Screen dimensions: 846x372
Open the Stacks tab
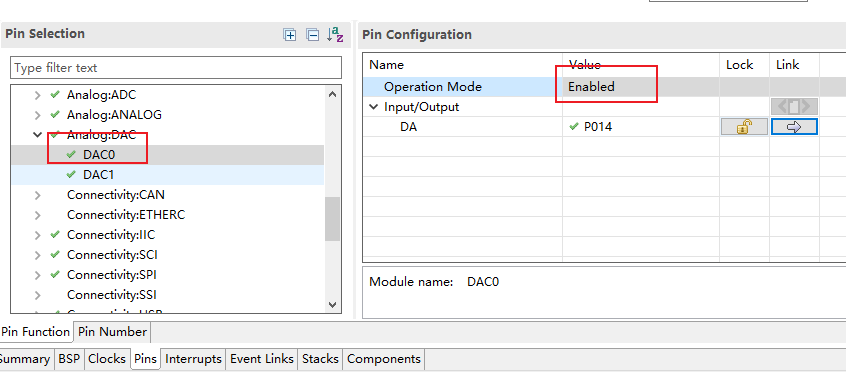pyautogui.click(x=320, y=359)
